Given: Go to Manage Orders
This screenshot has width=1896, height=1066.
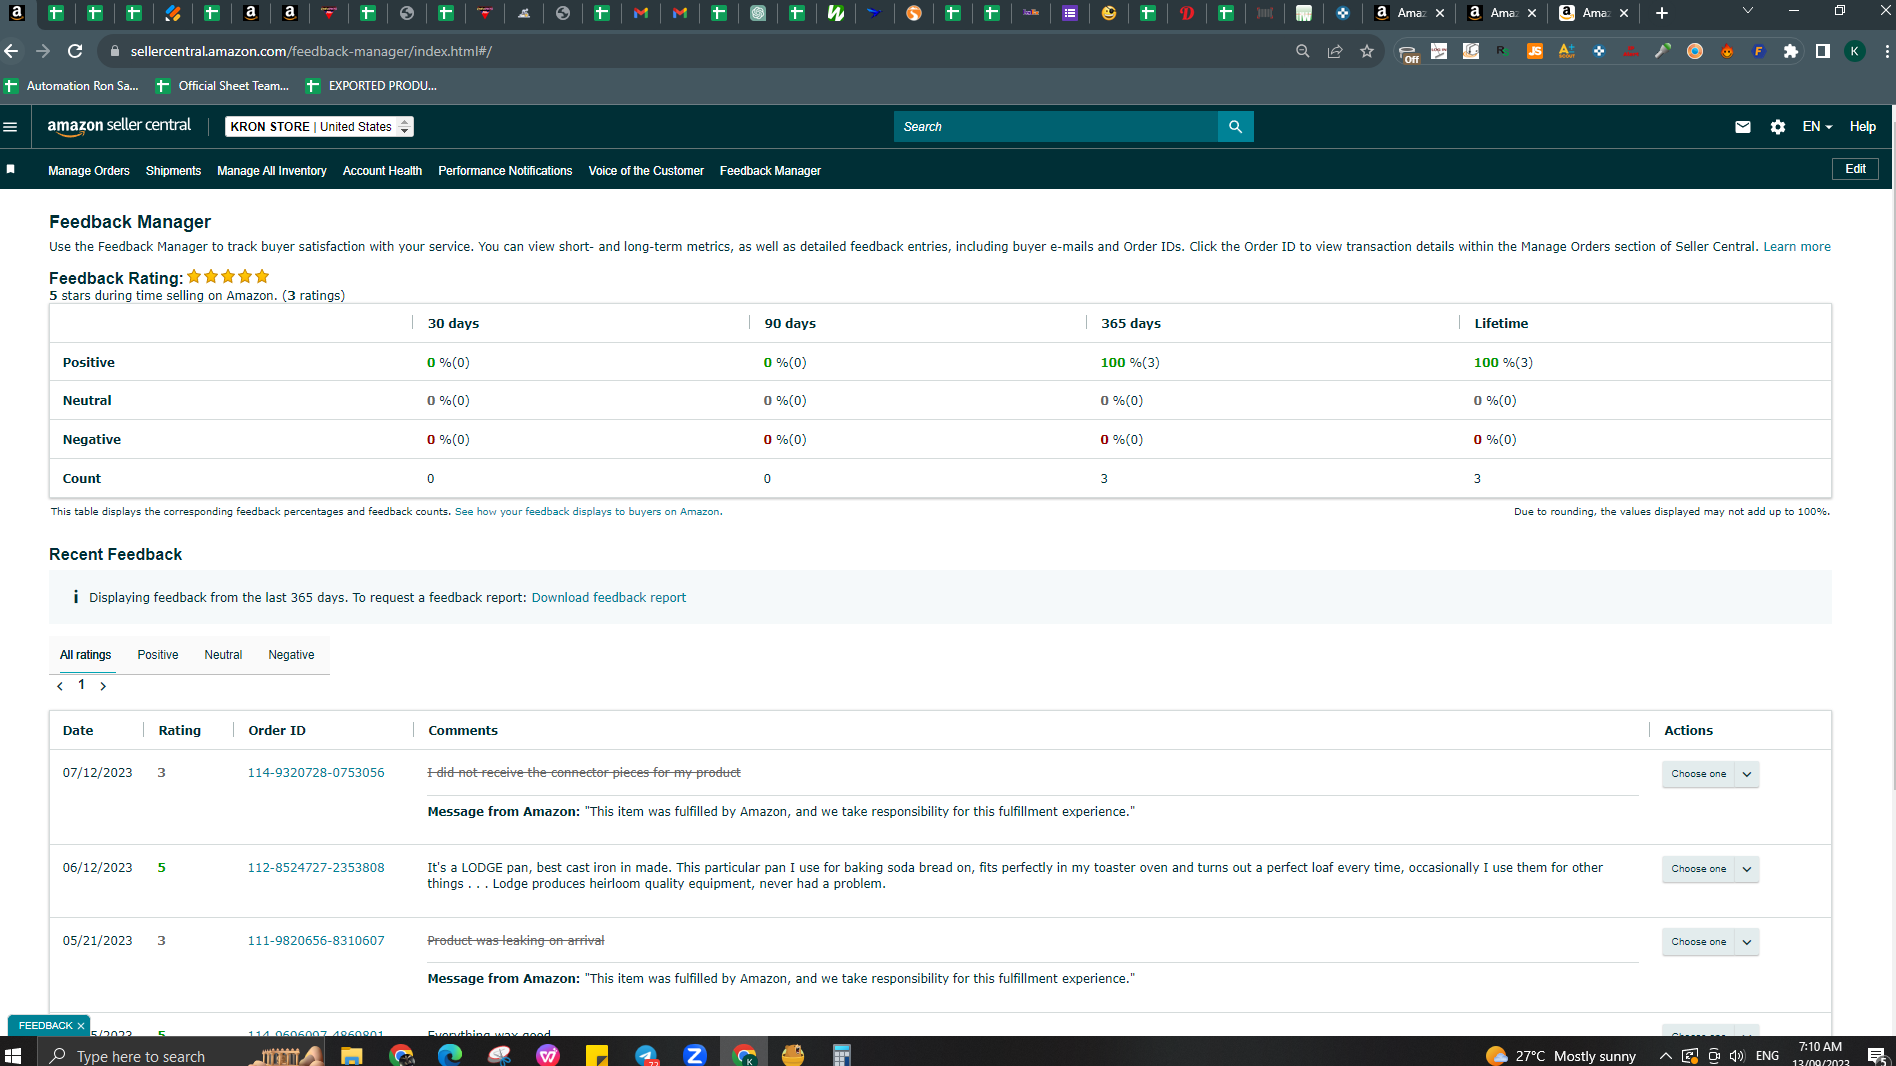Looking at the screenshot, I should pyautogui.click(x=89, y=171).
